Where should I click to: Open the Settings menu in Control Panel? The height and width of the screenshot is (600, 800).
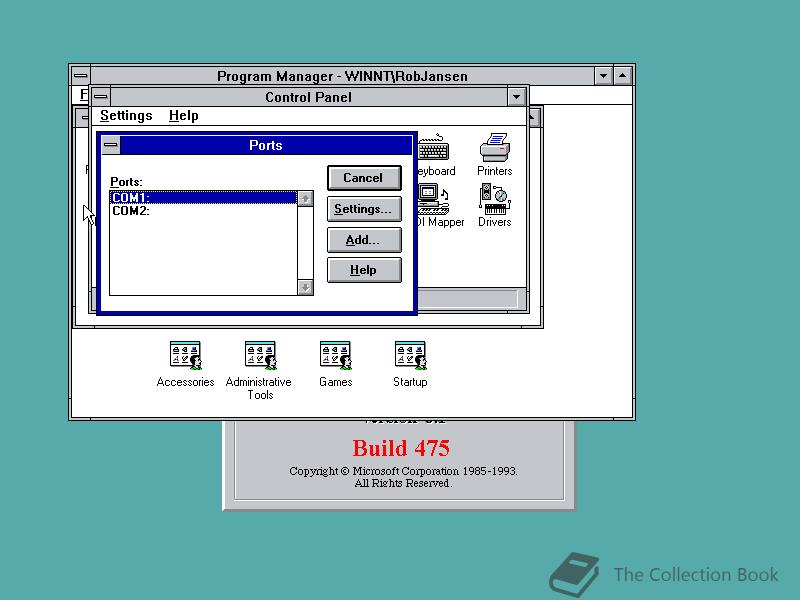pyautogui.click(x=126, y=116)
